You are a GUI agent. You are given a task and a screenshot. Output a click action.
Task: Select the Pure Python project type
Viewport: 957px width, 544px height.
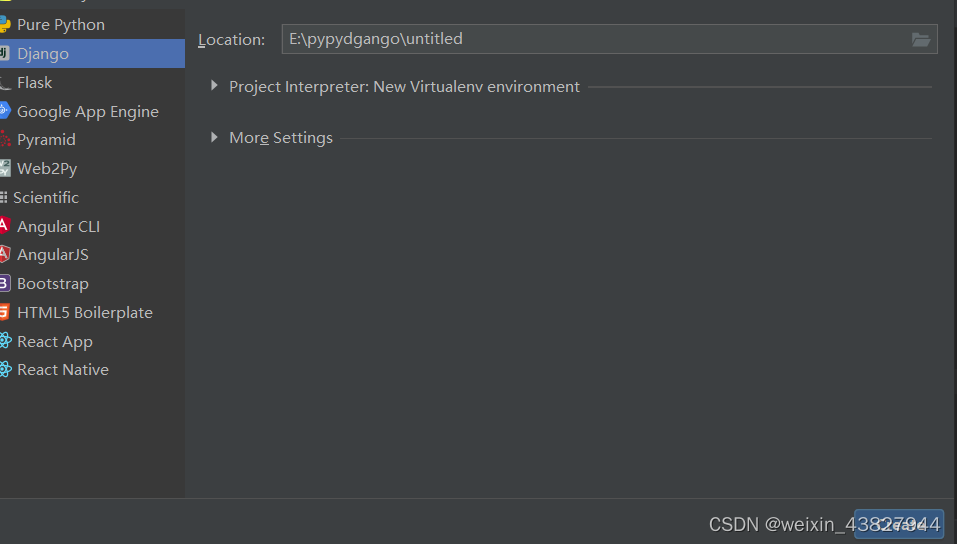(x=92, y=25)
